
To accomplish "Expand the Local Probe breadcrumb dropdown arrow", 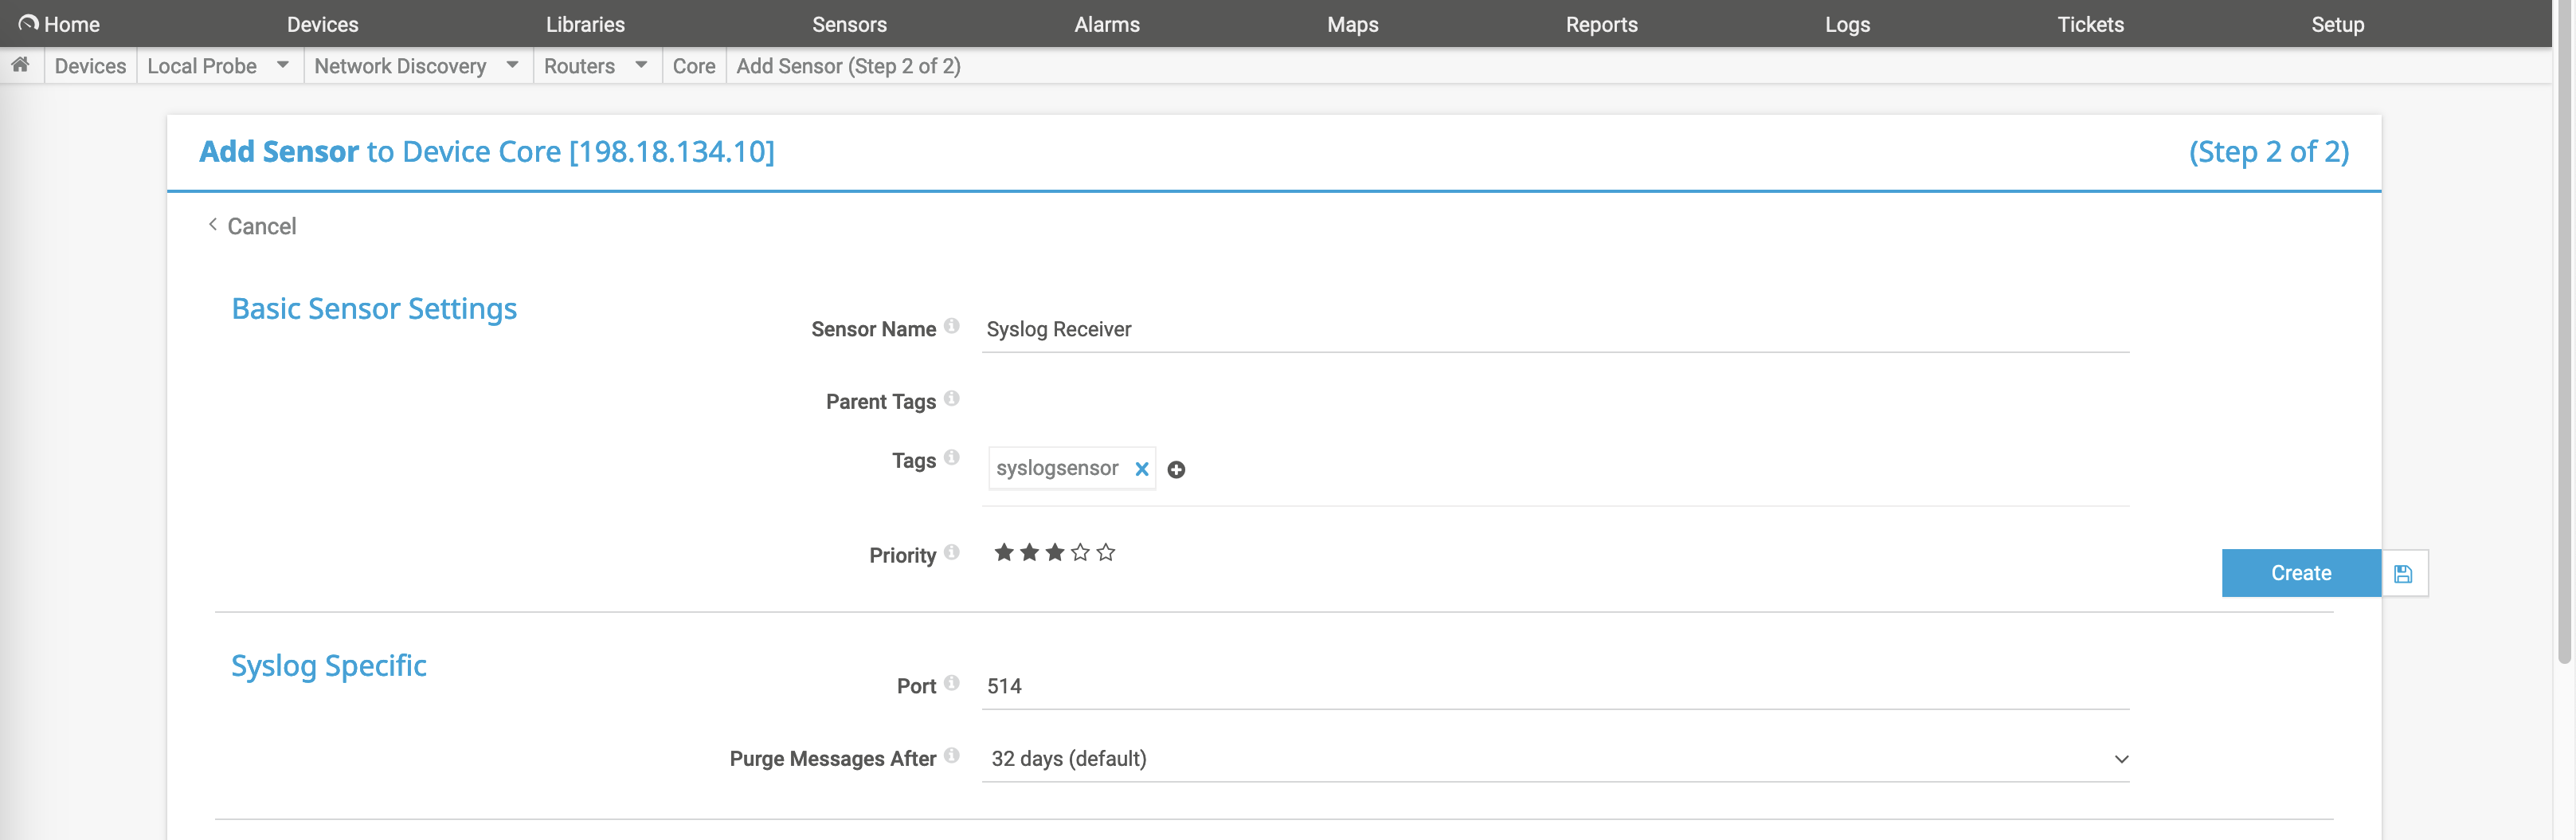I will click(283, 65).
